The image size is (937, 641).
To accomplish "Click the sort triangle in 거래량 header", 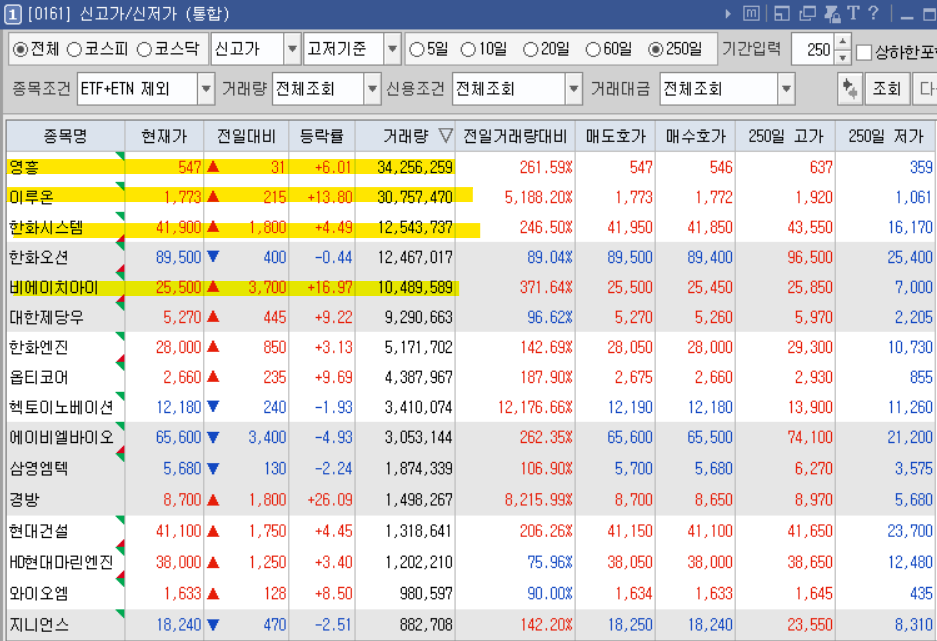I will [x=445, y=136].
